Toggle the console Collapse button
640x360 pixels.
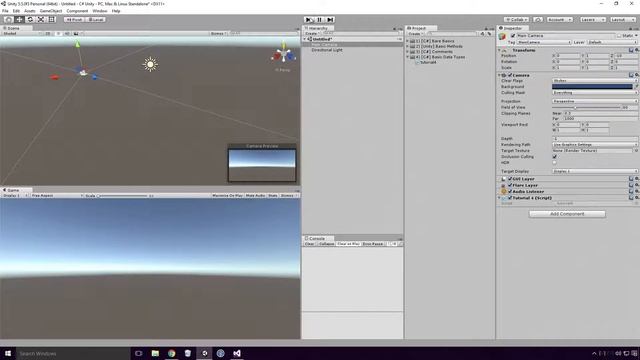[x=326, y=244]
